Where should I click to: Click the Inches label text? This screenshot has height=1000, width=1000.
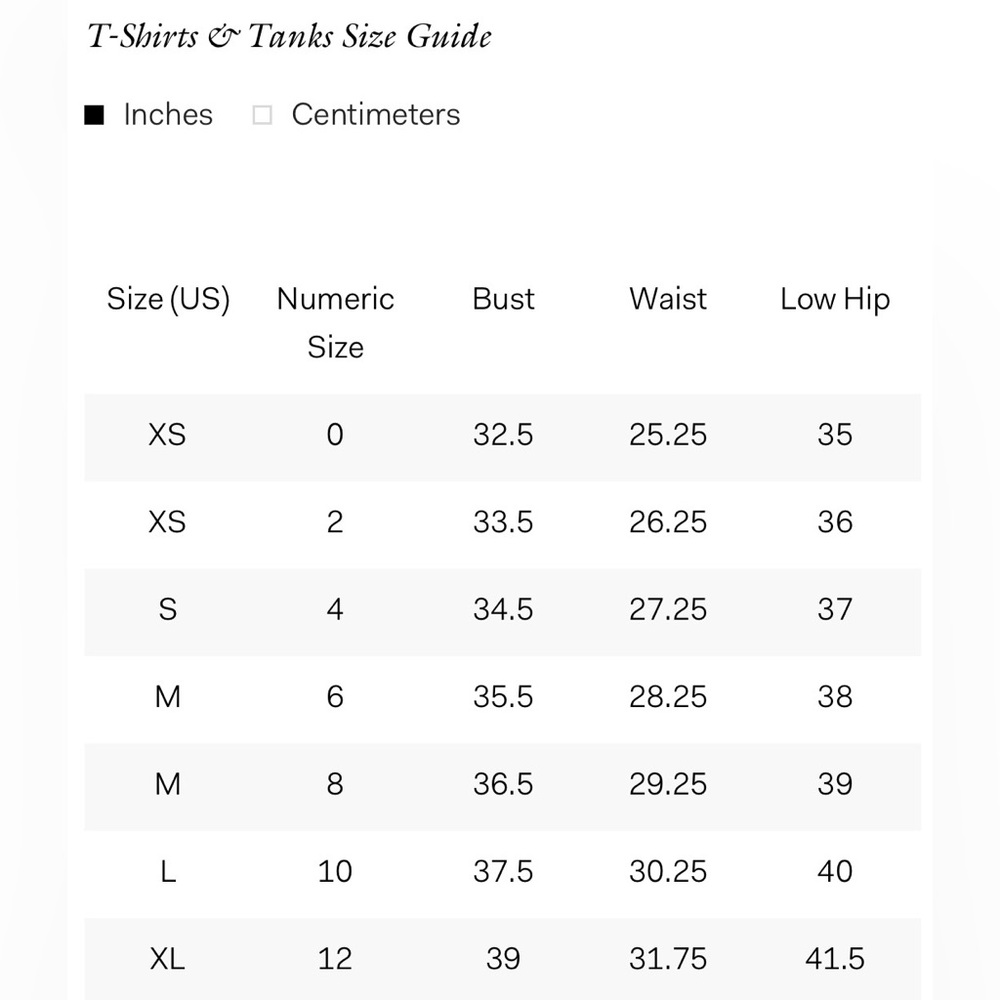click(x=168, y=115)
